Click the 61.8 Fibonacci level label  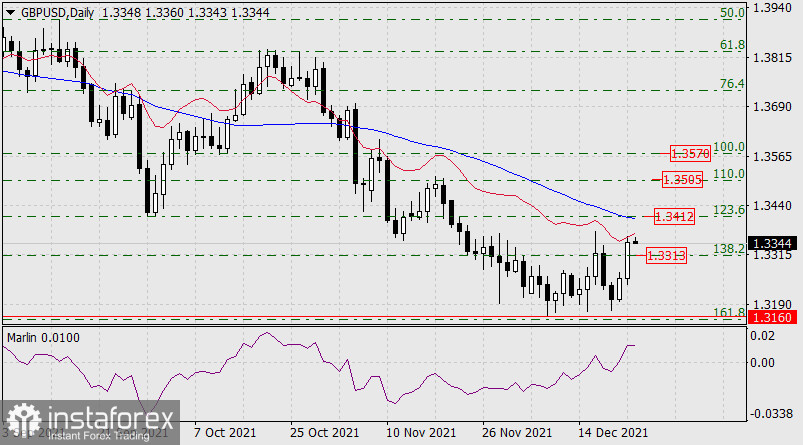click(x=734, y=45)
